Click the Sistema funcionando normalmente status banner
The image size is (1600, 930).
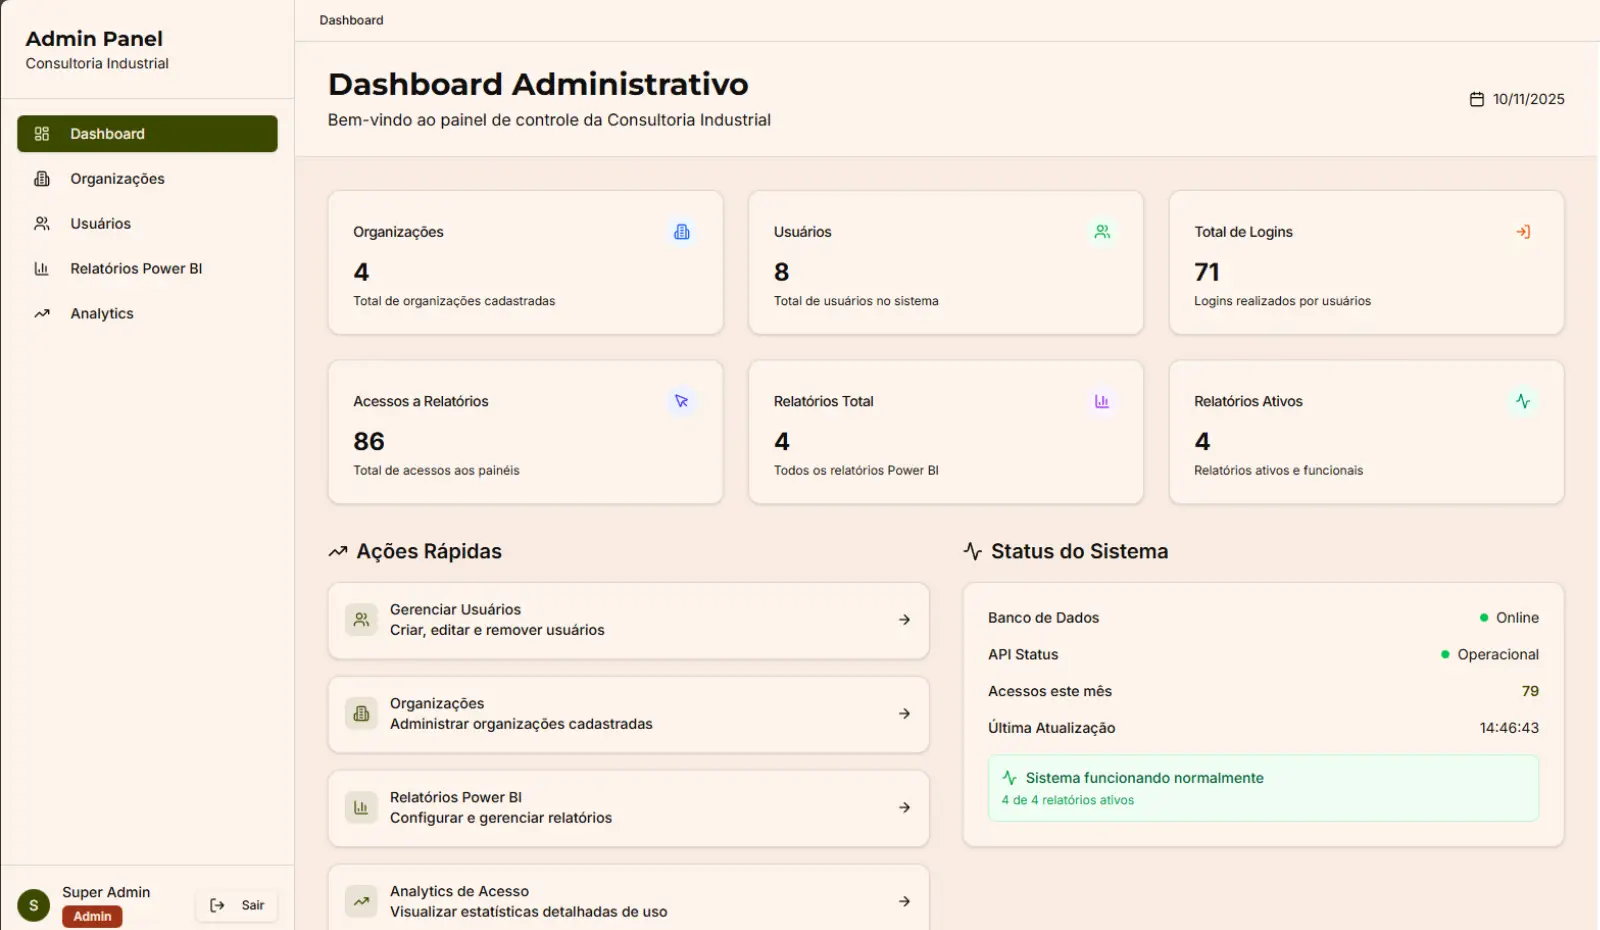[1262, 788]
